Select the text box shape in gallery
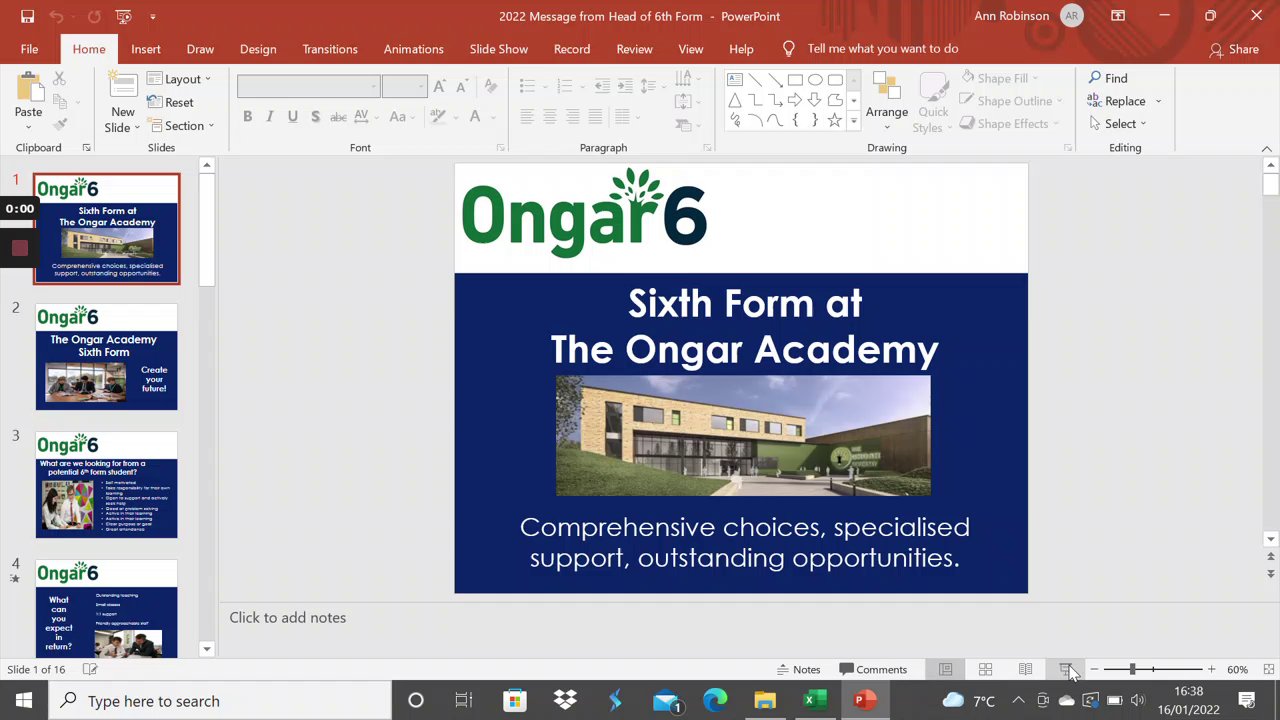 735,80
